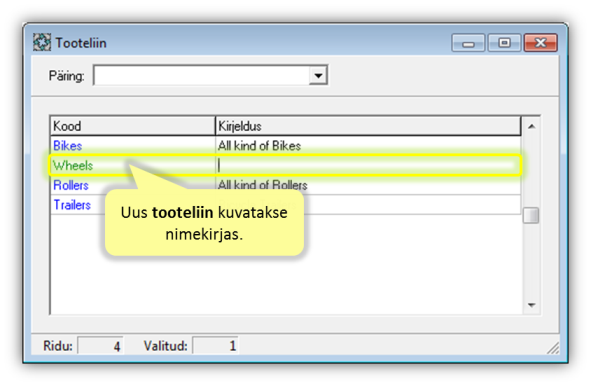Click the window resize grip corner
Viewport: 591px width, 386px height.
click(x=553, y=348)
